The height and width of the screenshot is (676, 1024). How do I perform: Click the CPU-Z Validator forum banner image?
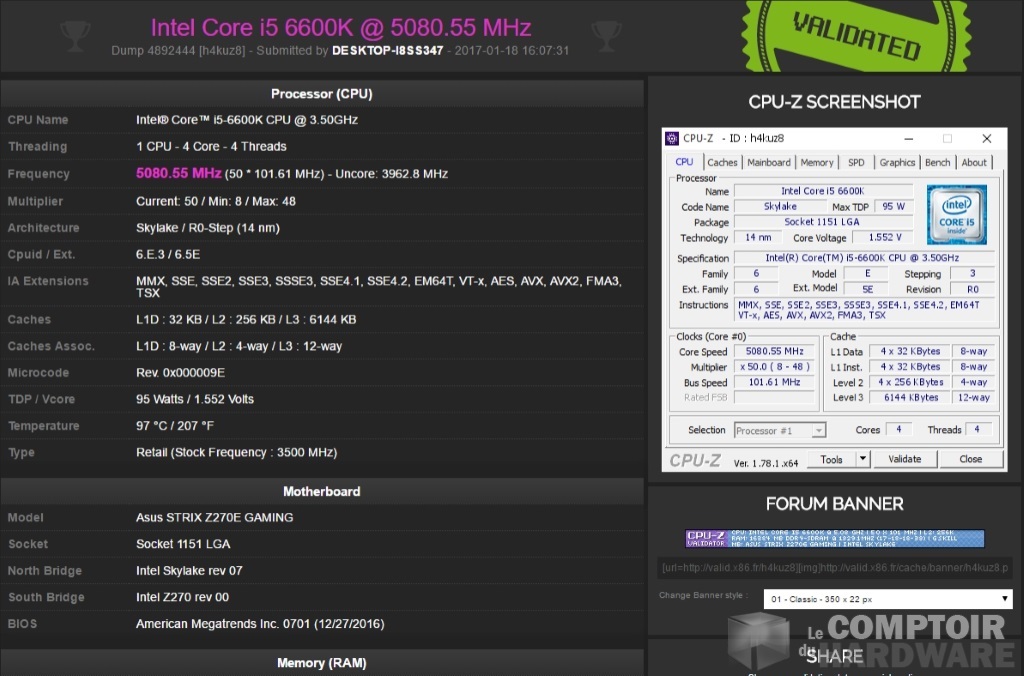pyautogui.click(x=835, y=538)
